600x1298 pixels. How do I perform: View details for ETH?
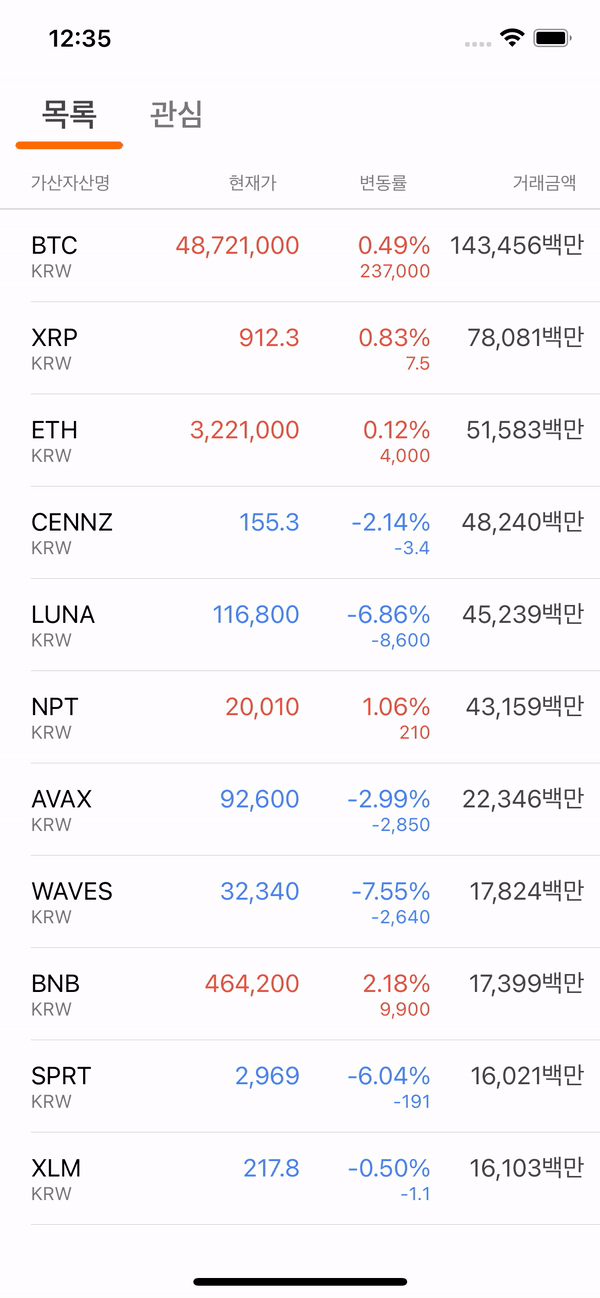coord(300,440)
